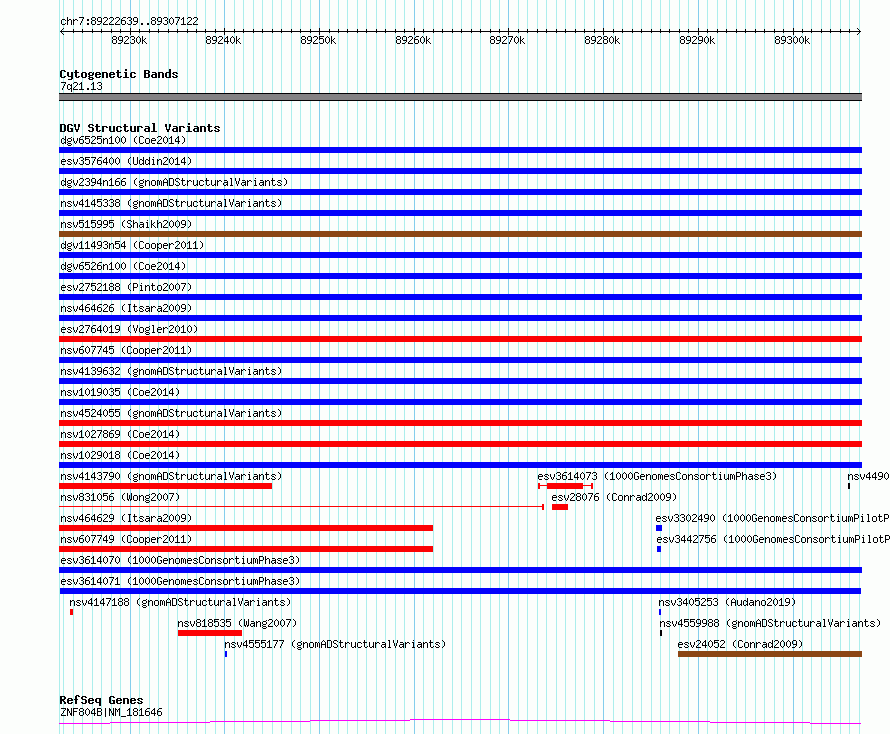Click esv2752188 (Pinto2007) variant label
The image size is (890, 734).
click(126, 287)
